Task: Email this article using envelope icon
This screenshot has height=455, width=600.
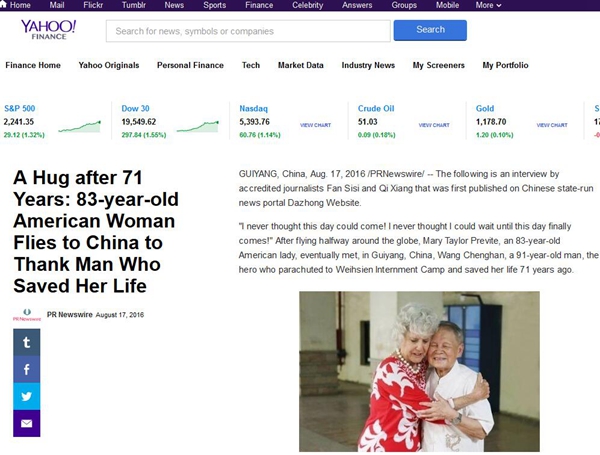Action: point(26,424)
